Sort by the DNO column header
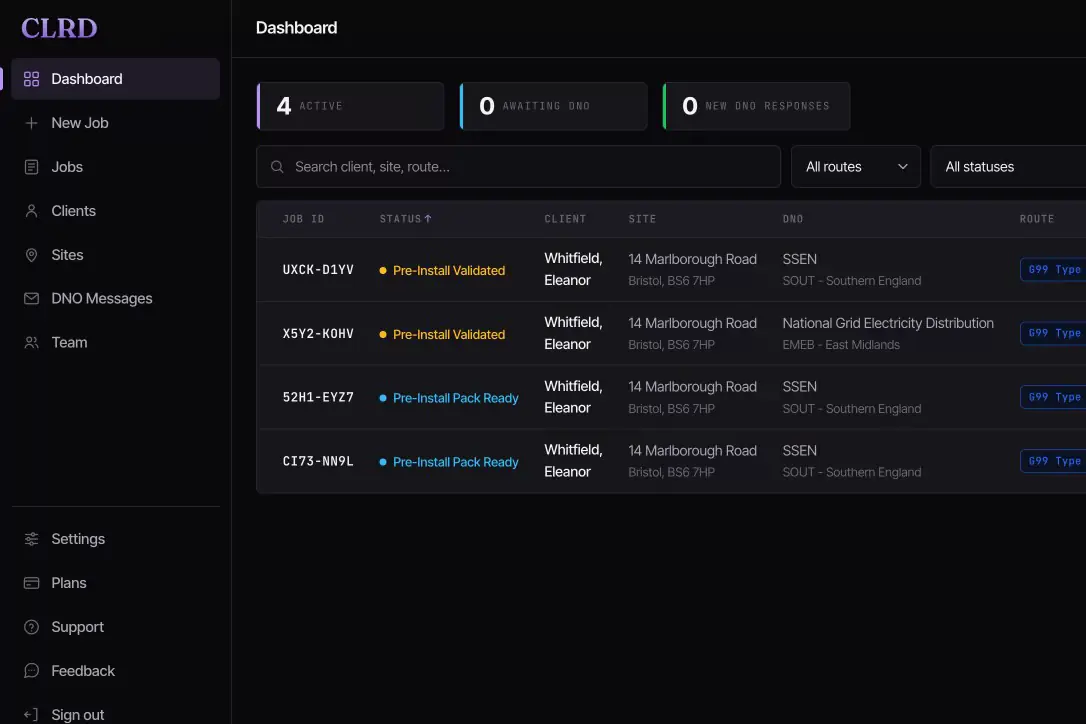Screen dimensions: 1086x724 click(793, 219)
